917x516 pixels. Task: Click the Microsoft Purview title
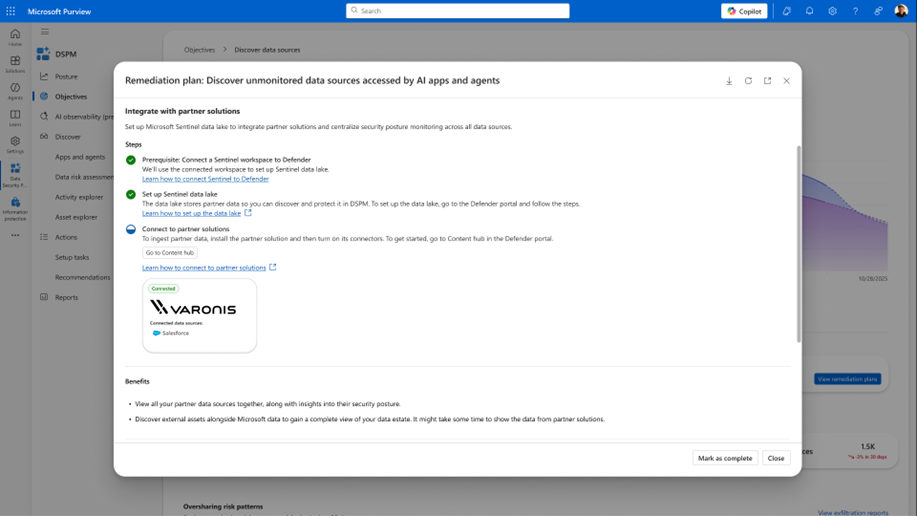(59, 11)
